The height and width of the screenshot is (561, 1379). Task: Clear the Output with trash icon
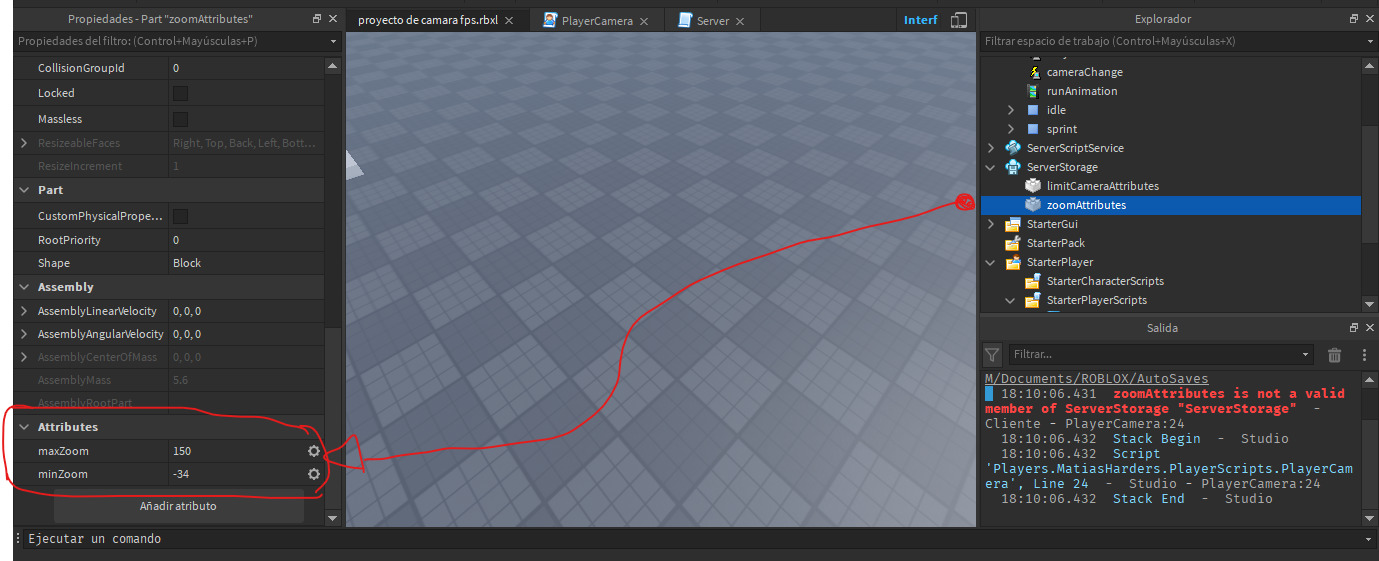(1334, 354)
